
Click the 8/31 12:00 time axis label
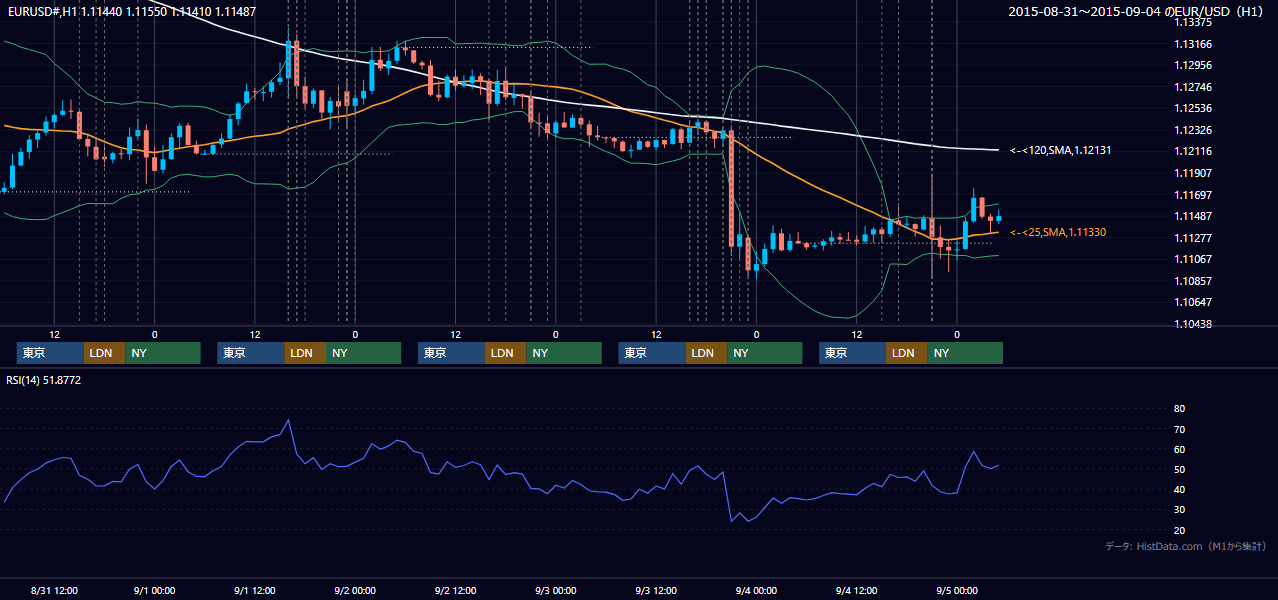54,590
